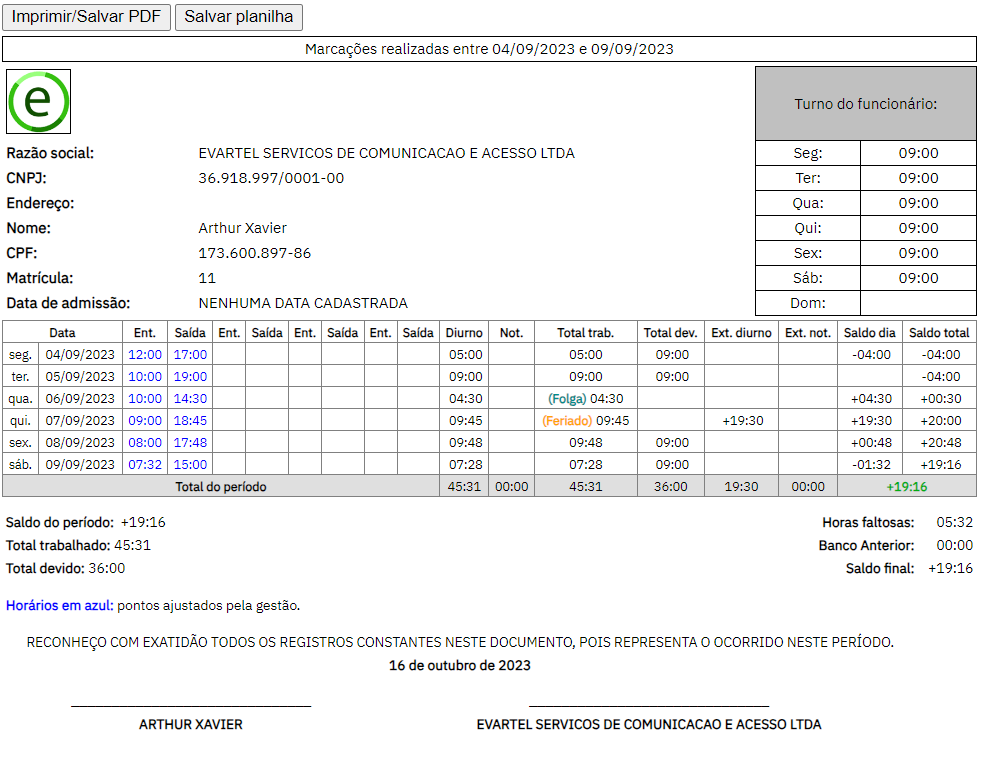Click the ARTHUR XAVIER signature label
This screenshot has height=768, width=995.
(x=190, y=724)
